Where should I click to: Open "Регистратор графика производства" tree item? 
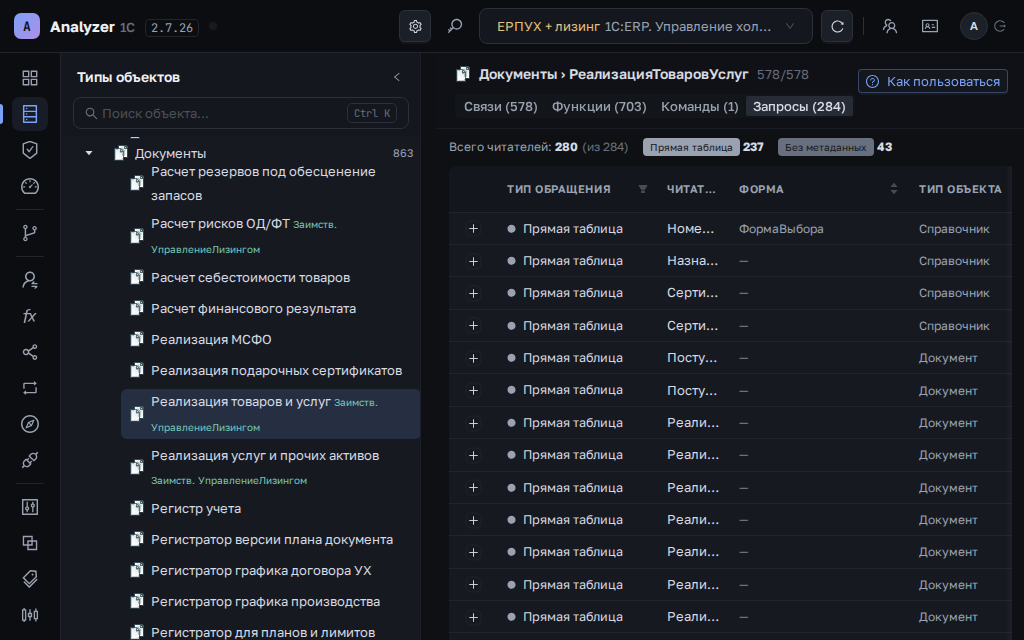pos(265,601)
